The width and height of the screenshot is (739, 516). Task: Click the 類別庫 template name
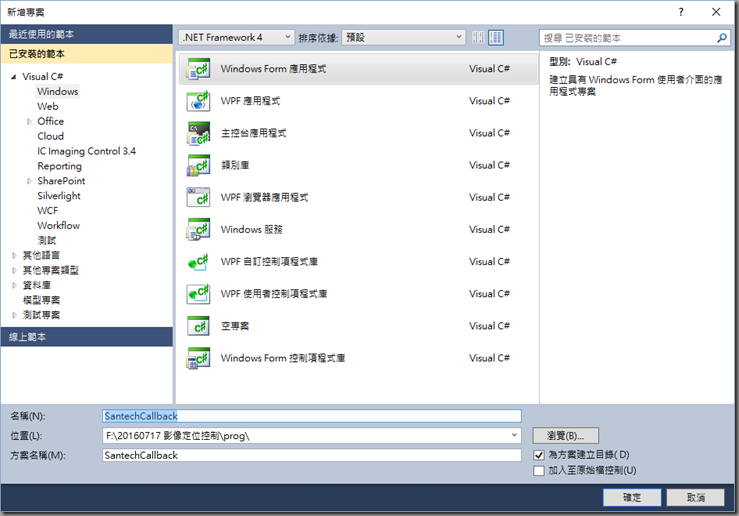[235, 165]
